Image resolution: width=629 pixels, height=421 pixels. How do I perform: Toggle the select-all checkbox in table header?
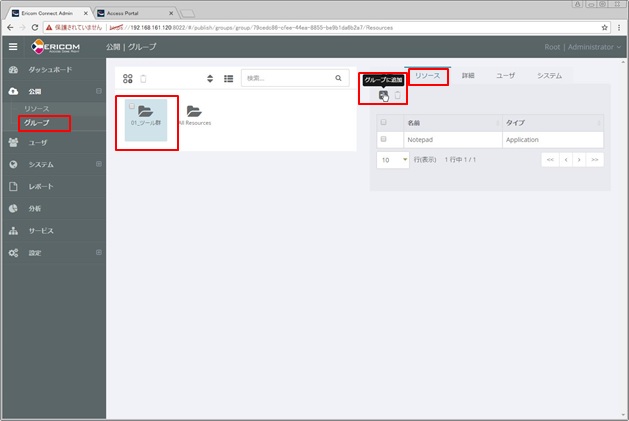click(383, 122)
